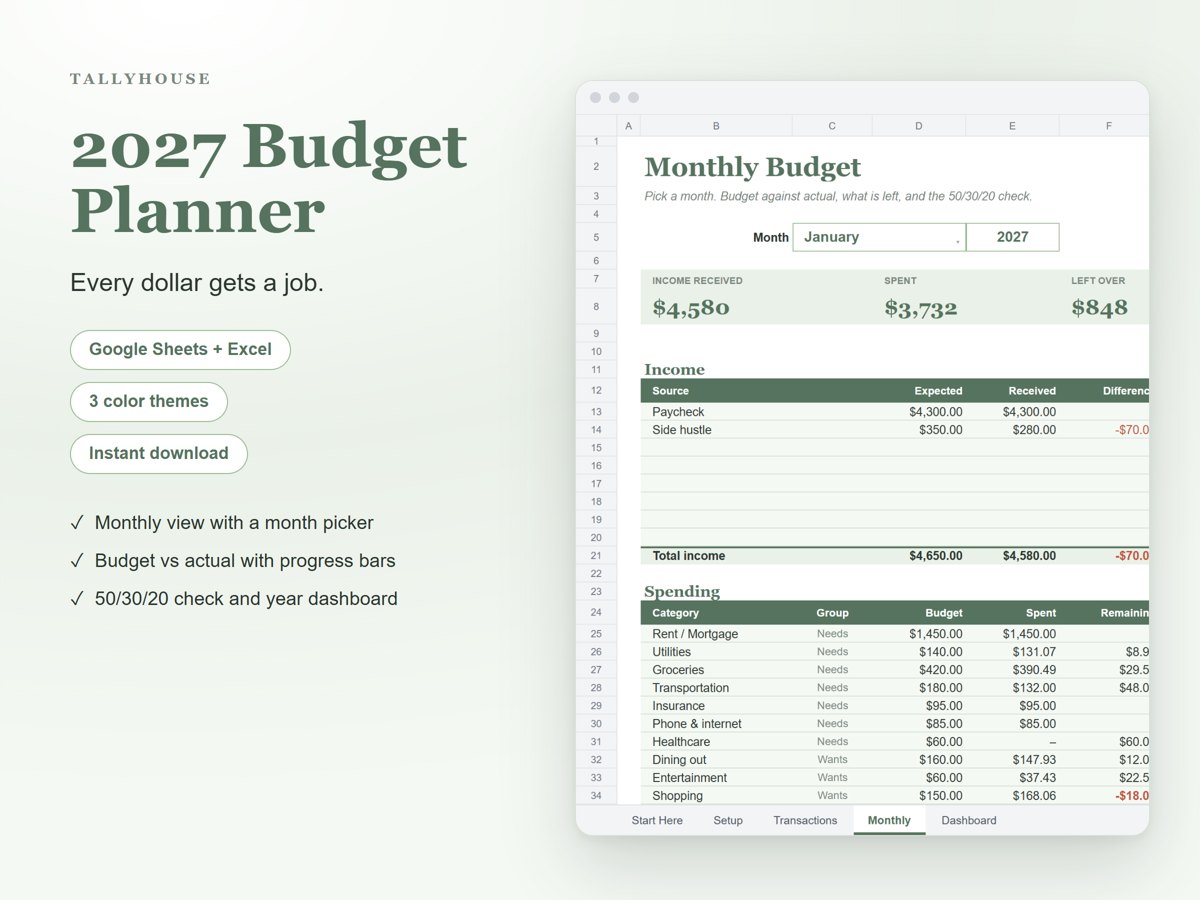The image size is (1200, 900).
Task: Select column B header
Action: pos(716,126)
